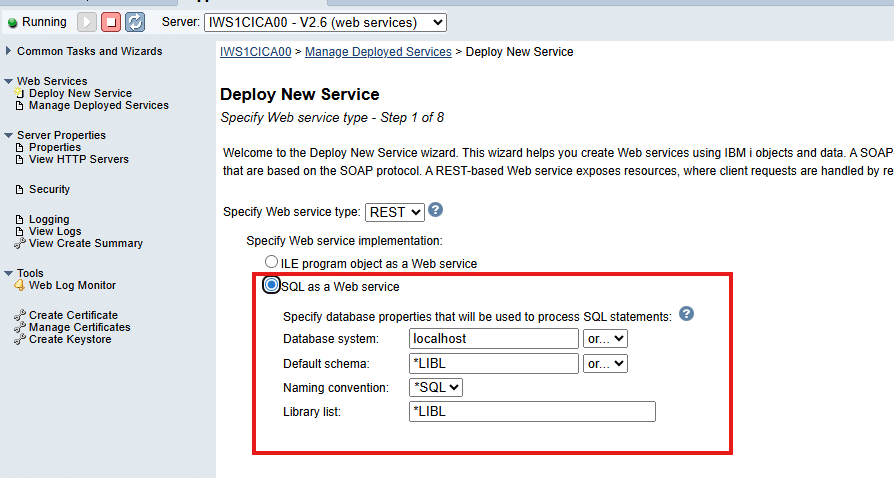Open Manage Deployed Services in sidebar
This screenshot has height=478, width=894.
(x=98, y=106)
